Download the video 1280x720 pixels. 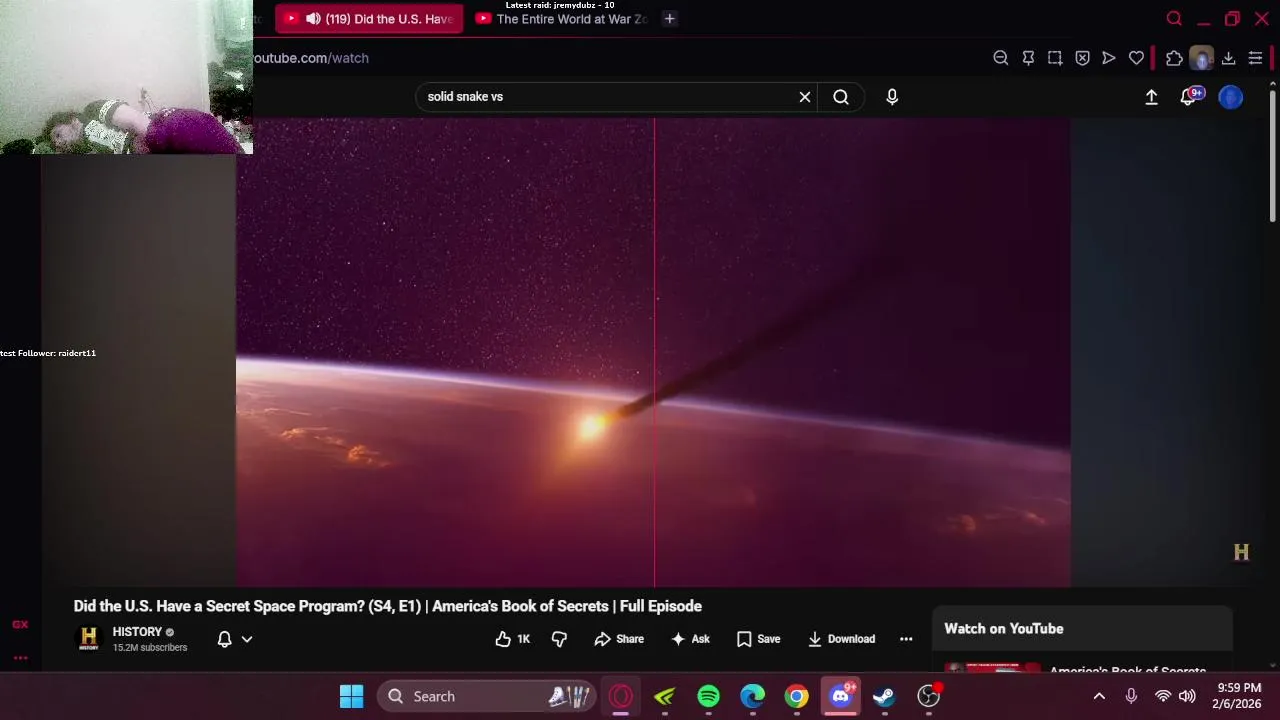[x=841, y=639]
